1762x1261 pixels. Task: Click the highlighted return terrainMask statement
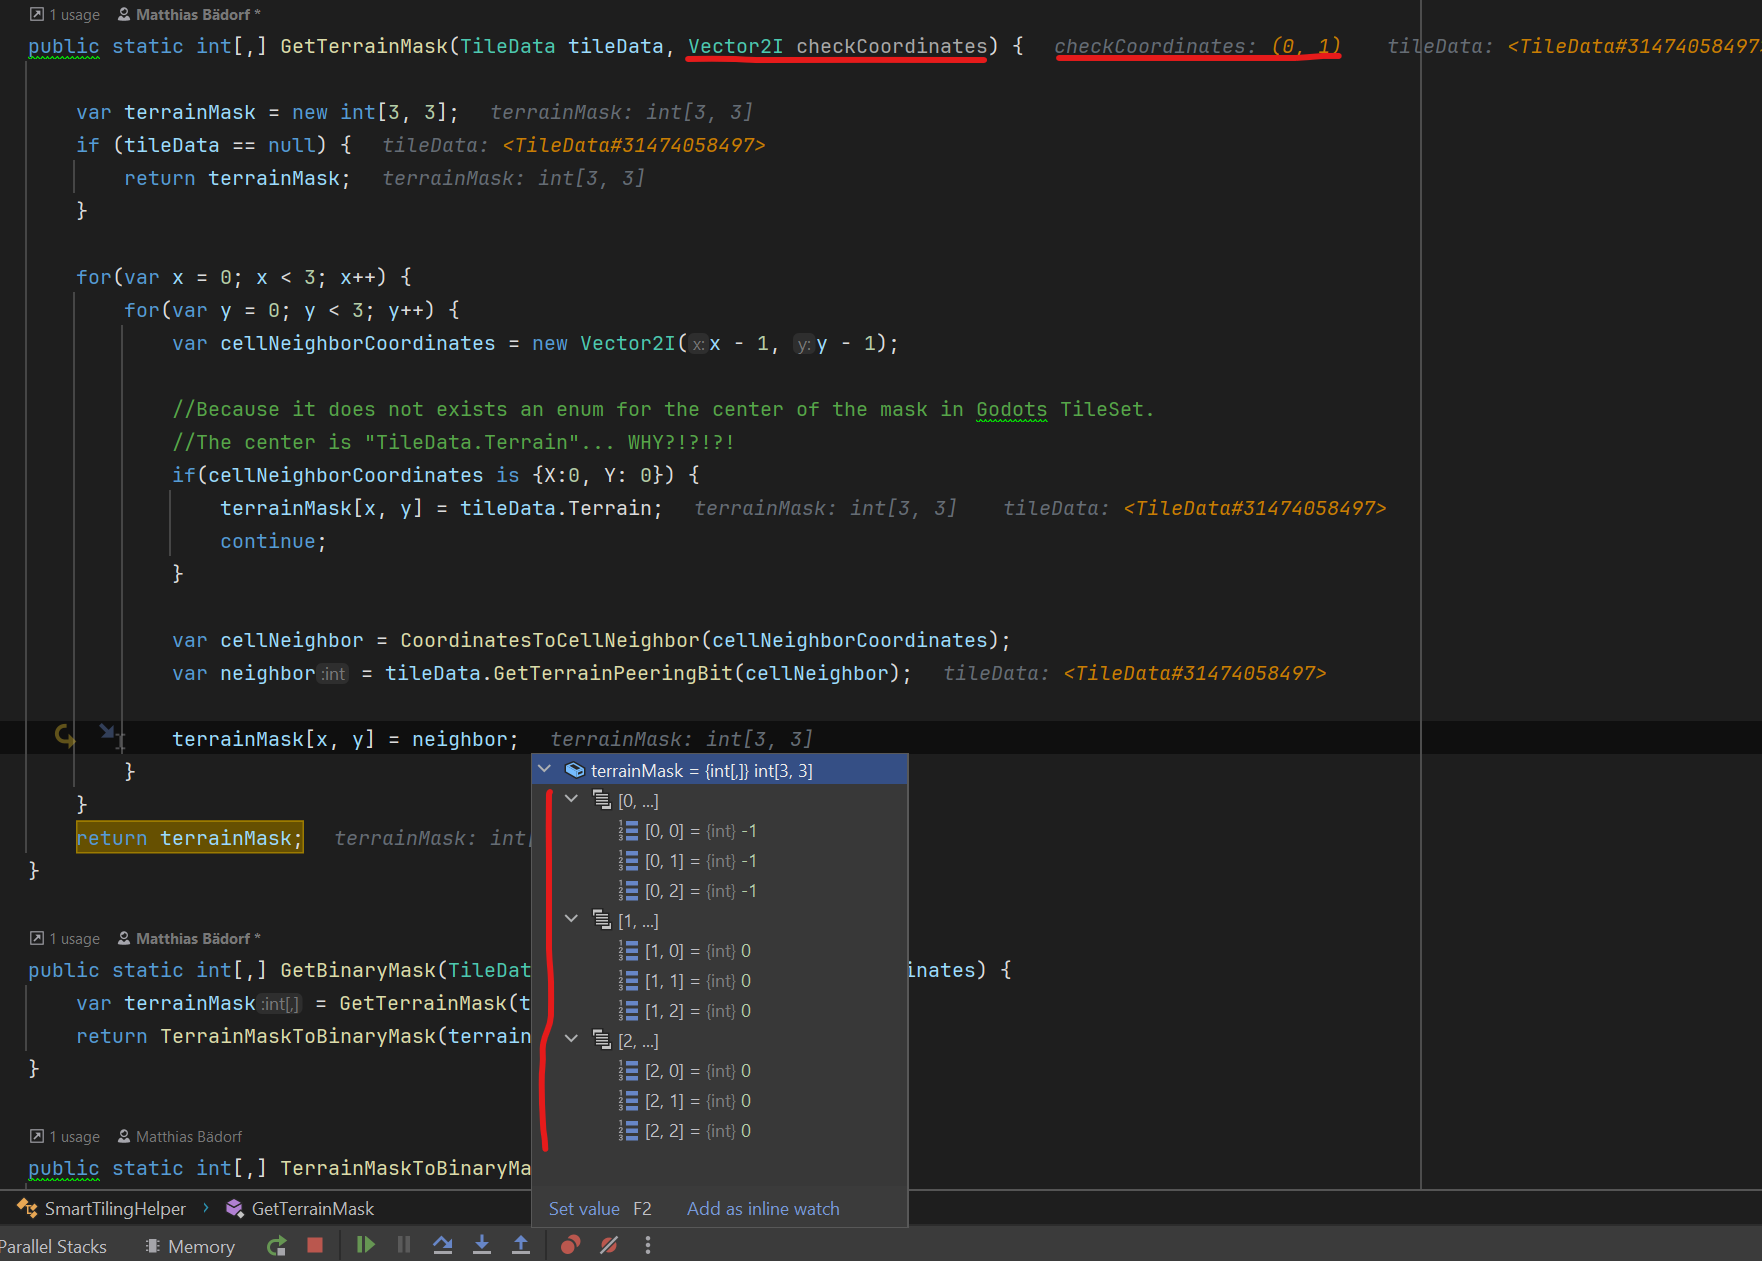point(189,838)
